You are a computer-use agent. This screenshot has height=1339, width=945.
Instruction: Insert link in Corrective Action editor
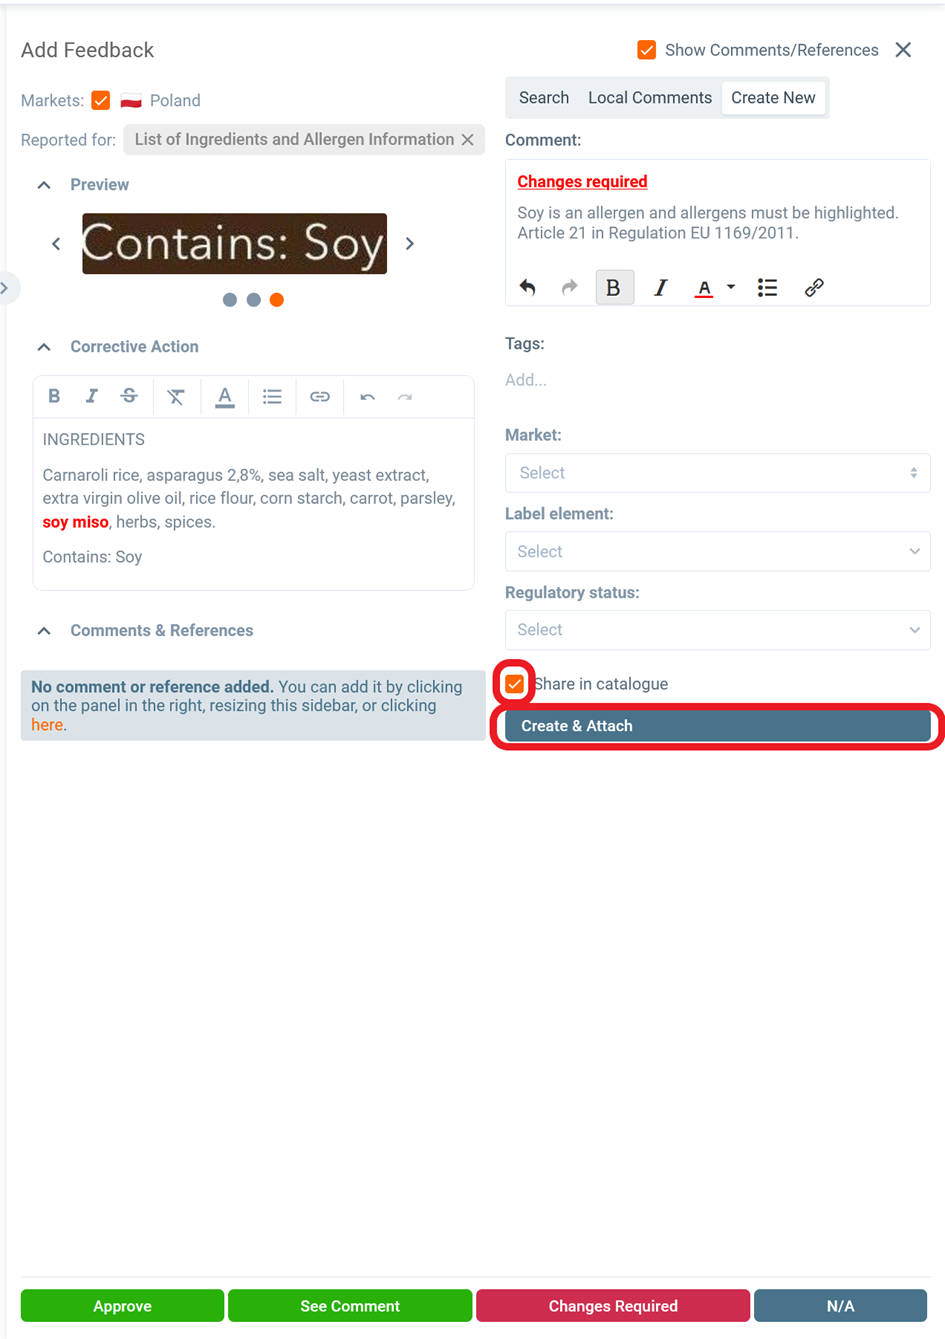click(x=319, y=397)
